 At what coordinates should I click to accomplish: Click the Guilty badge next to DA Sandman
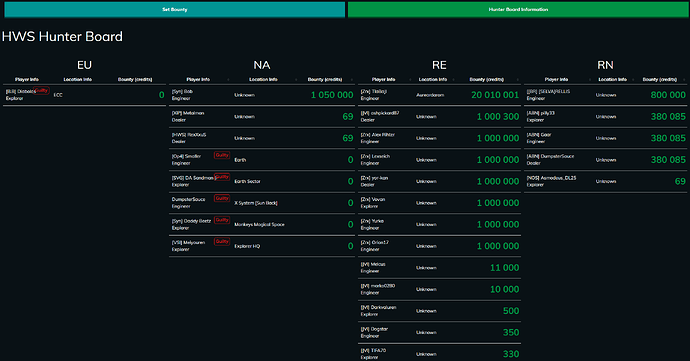[222, 177]
